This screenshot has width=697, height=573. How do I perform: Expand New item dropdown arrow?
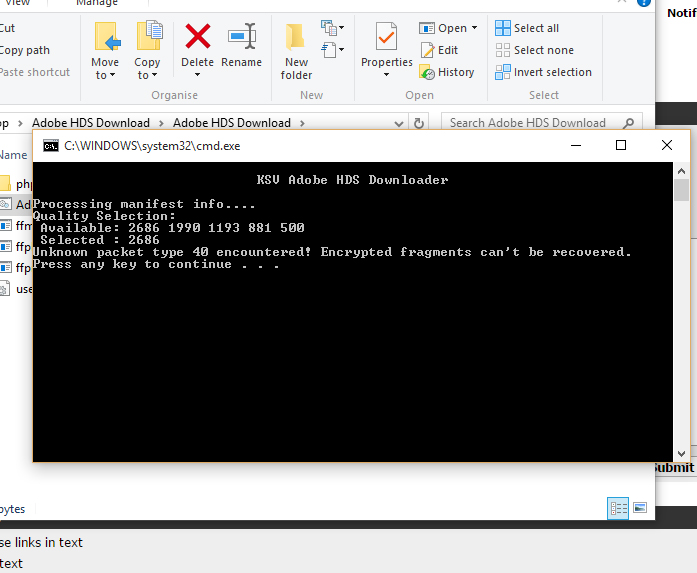point(341,28)
